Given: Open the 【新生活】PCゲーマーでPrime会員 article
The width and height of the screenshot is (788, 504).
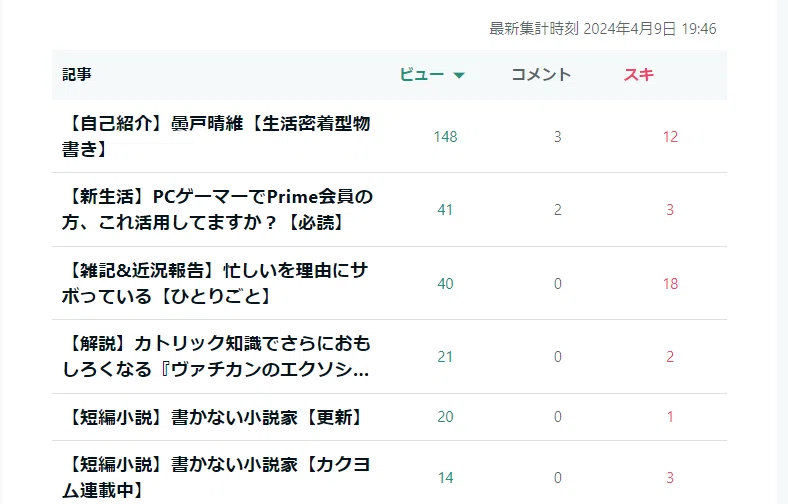Looking at the screenshot, I should point(217,210).
